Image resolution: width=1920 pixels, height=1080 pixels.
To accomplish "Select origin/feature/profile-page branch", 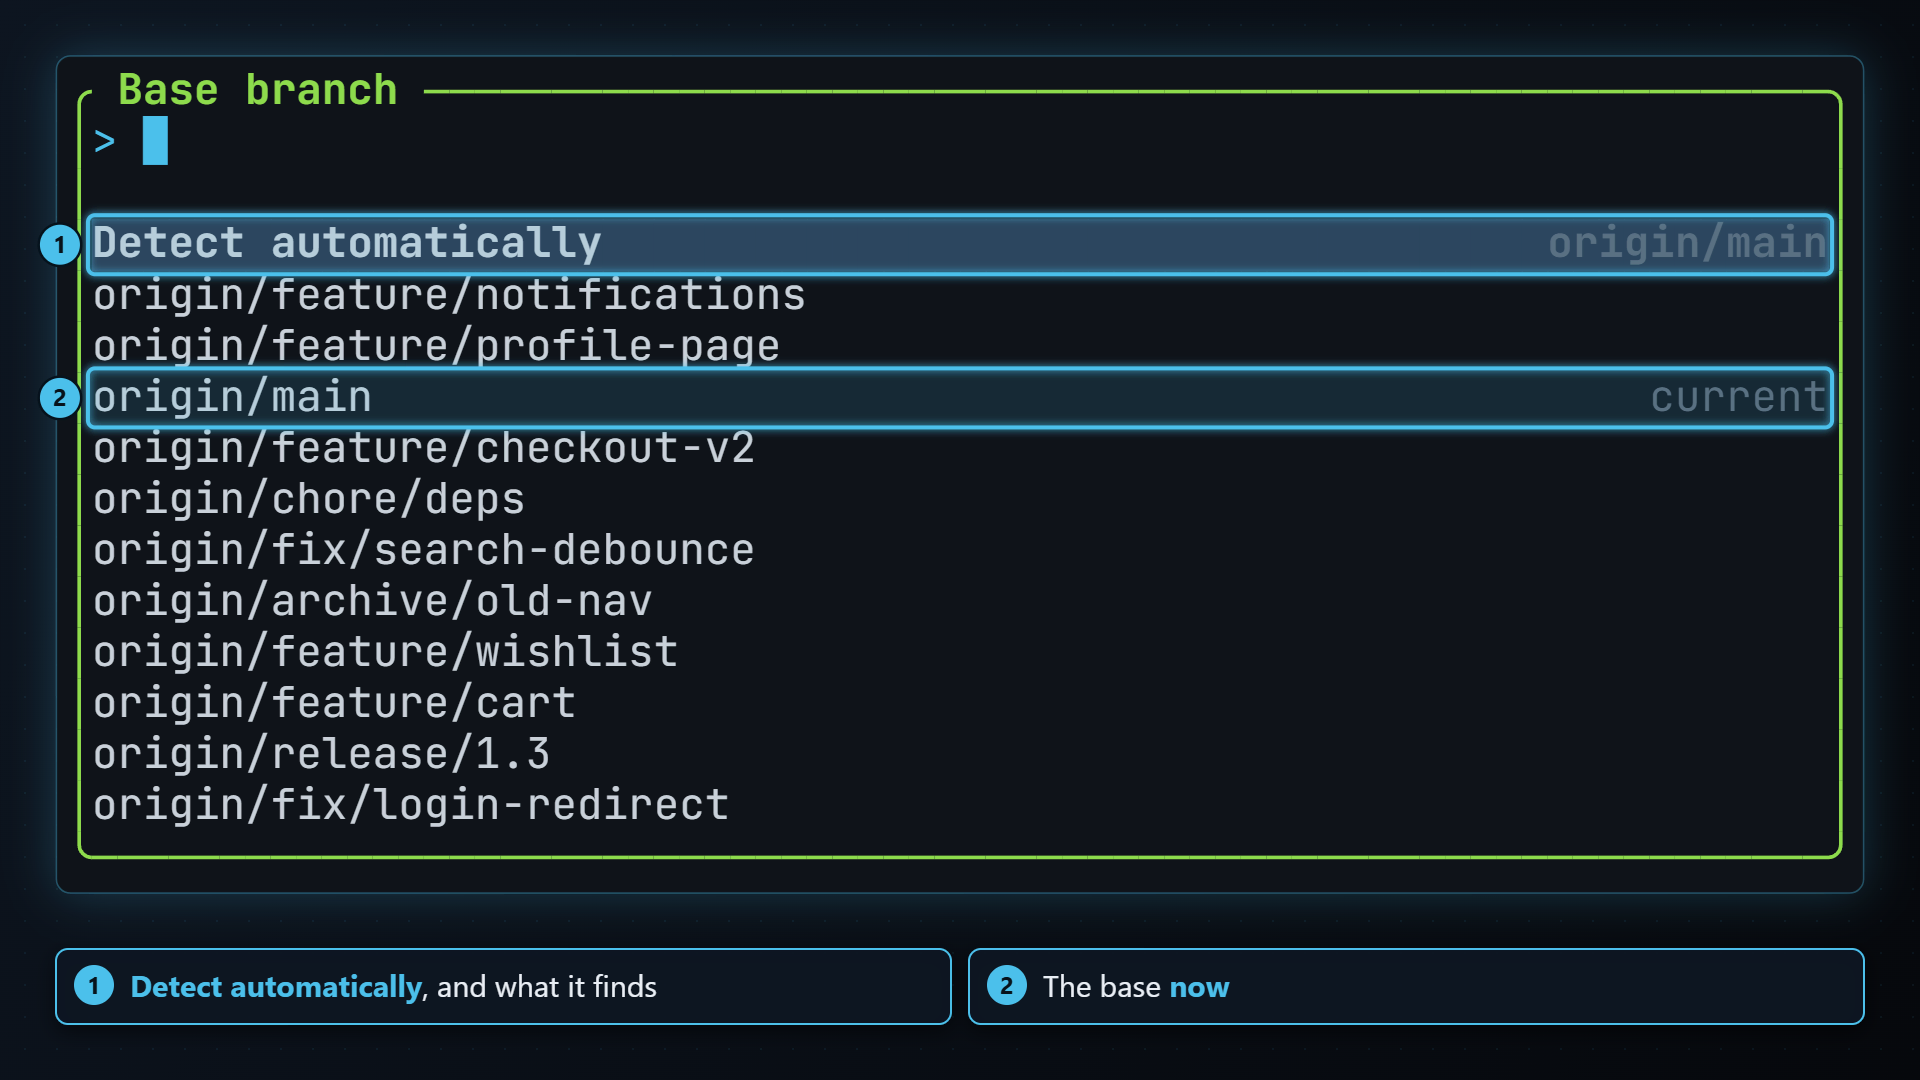I will [960, 346].
